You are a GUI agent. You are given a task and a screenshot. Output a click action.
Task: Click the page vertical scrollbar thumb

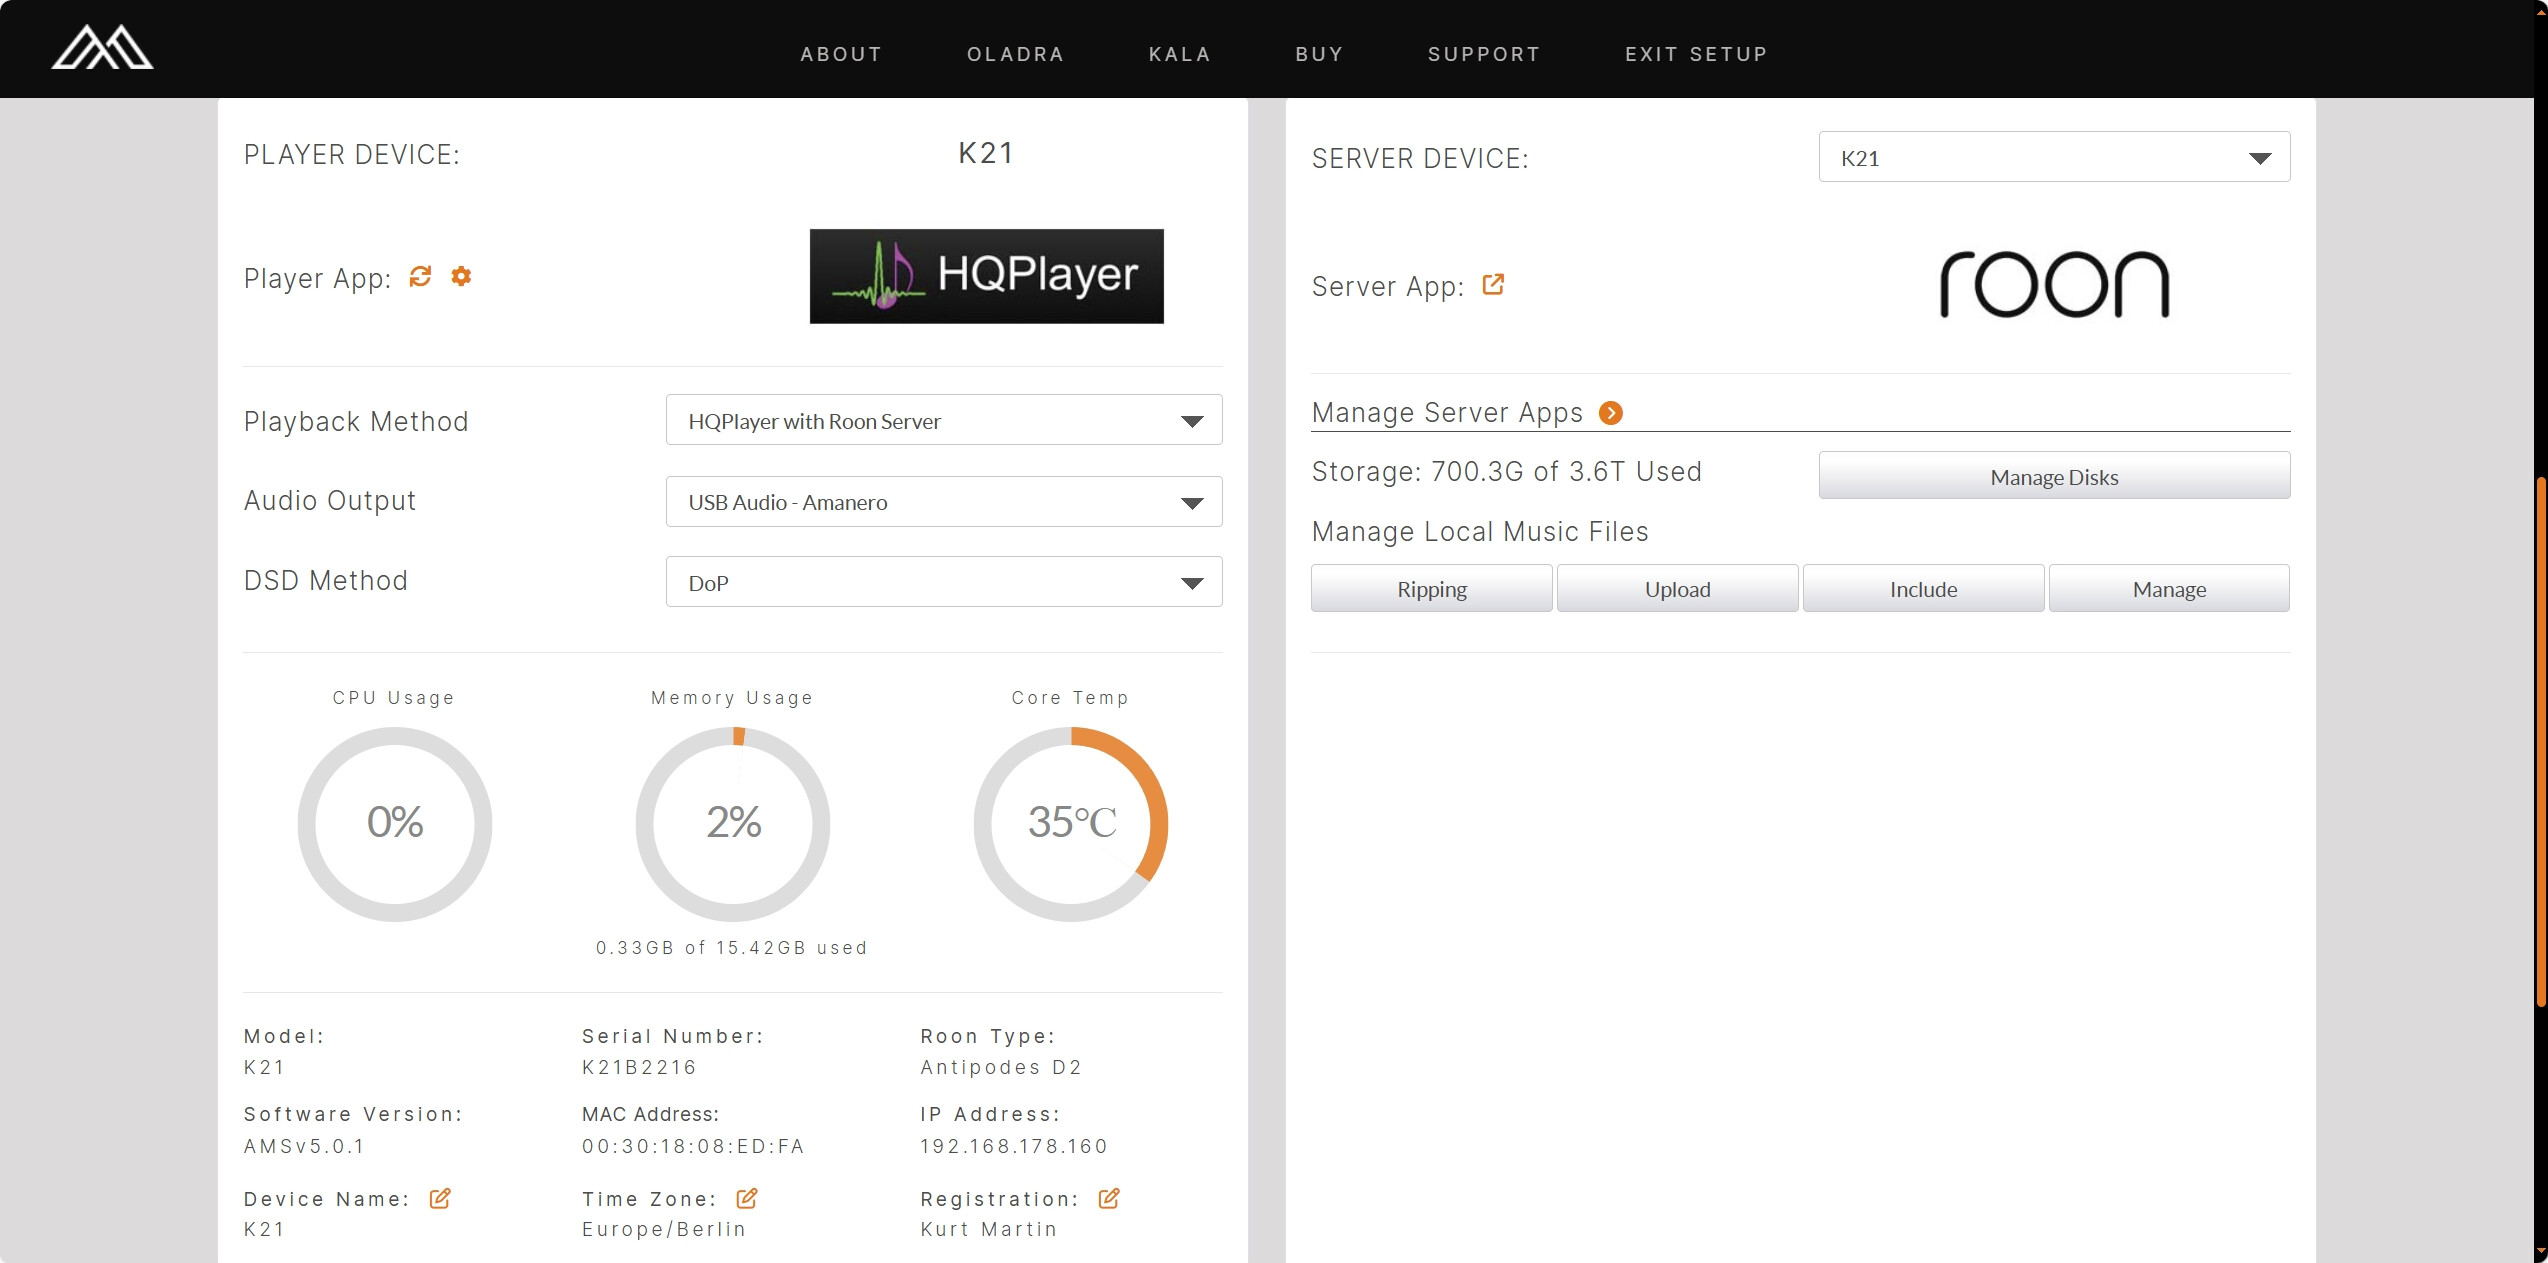click(2541, 740)
